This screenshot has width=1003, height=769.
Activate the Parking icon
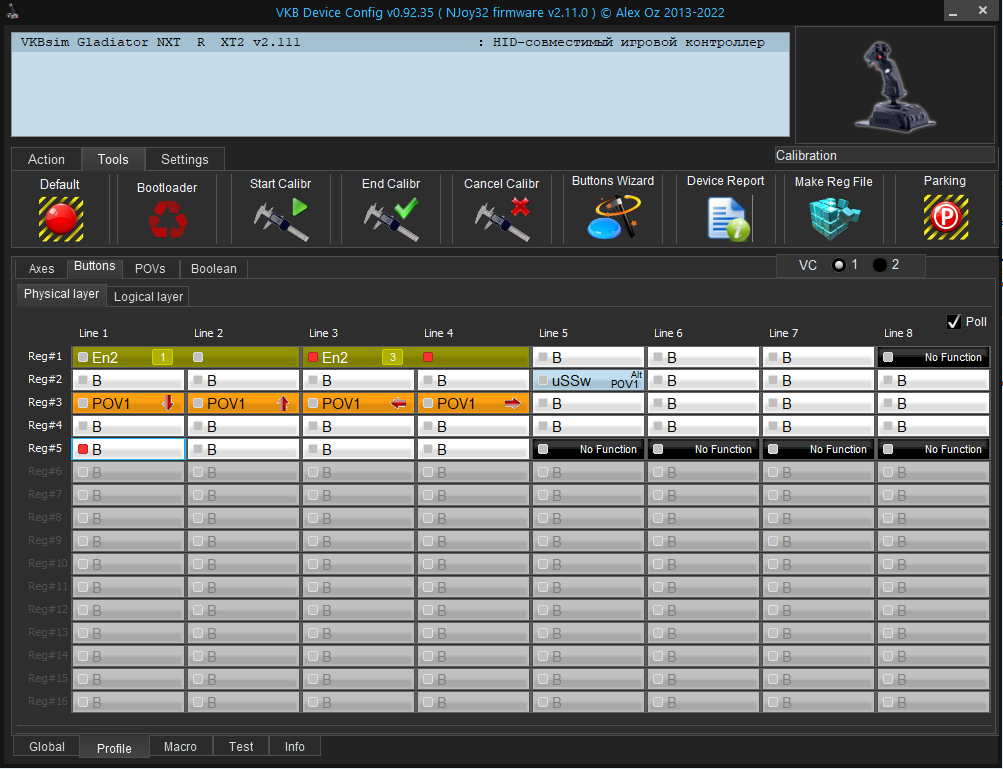tap(944, 217)
